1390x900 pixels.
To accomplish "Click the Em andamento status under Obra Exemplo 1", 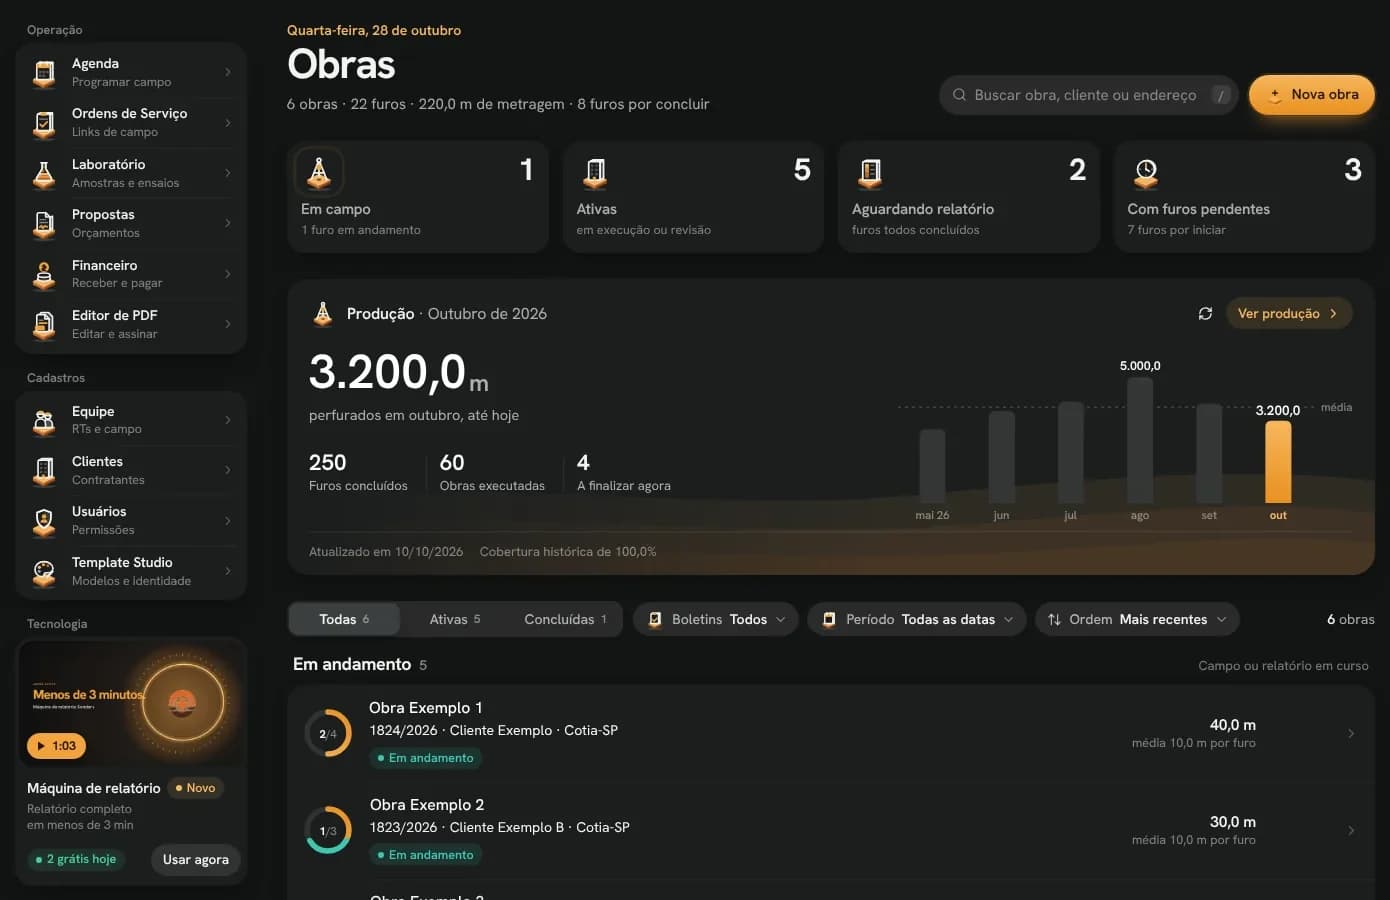I will tap(426, 758).
